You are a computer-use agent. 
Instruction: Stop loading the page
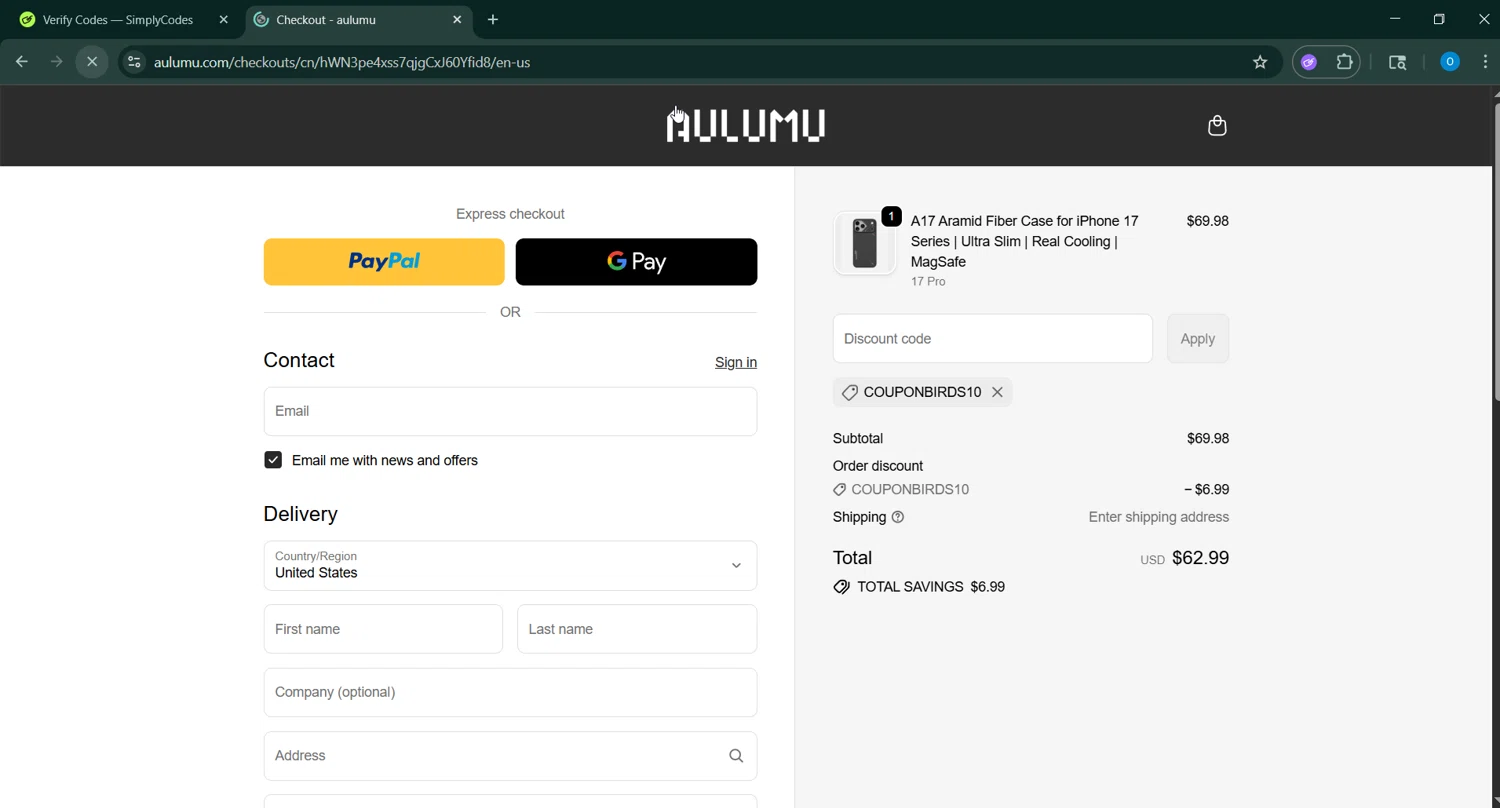point(92,62)
